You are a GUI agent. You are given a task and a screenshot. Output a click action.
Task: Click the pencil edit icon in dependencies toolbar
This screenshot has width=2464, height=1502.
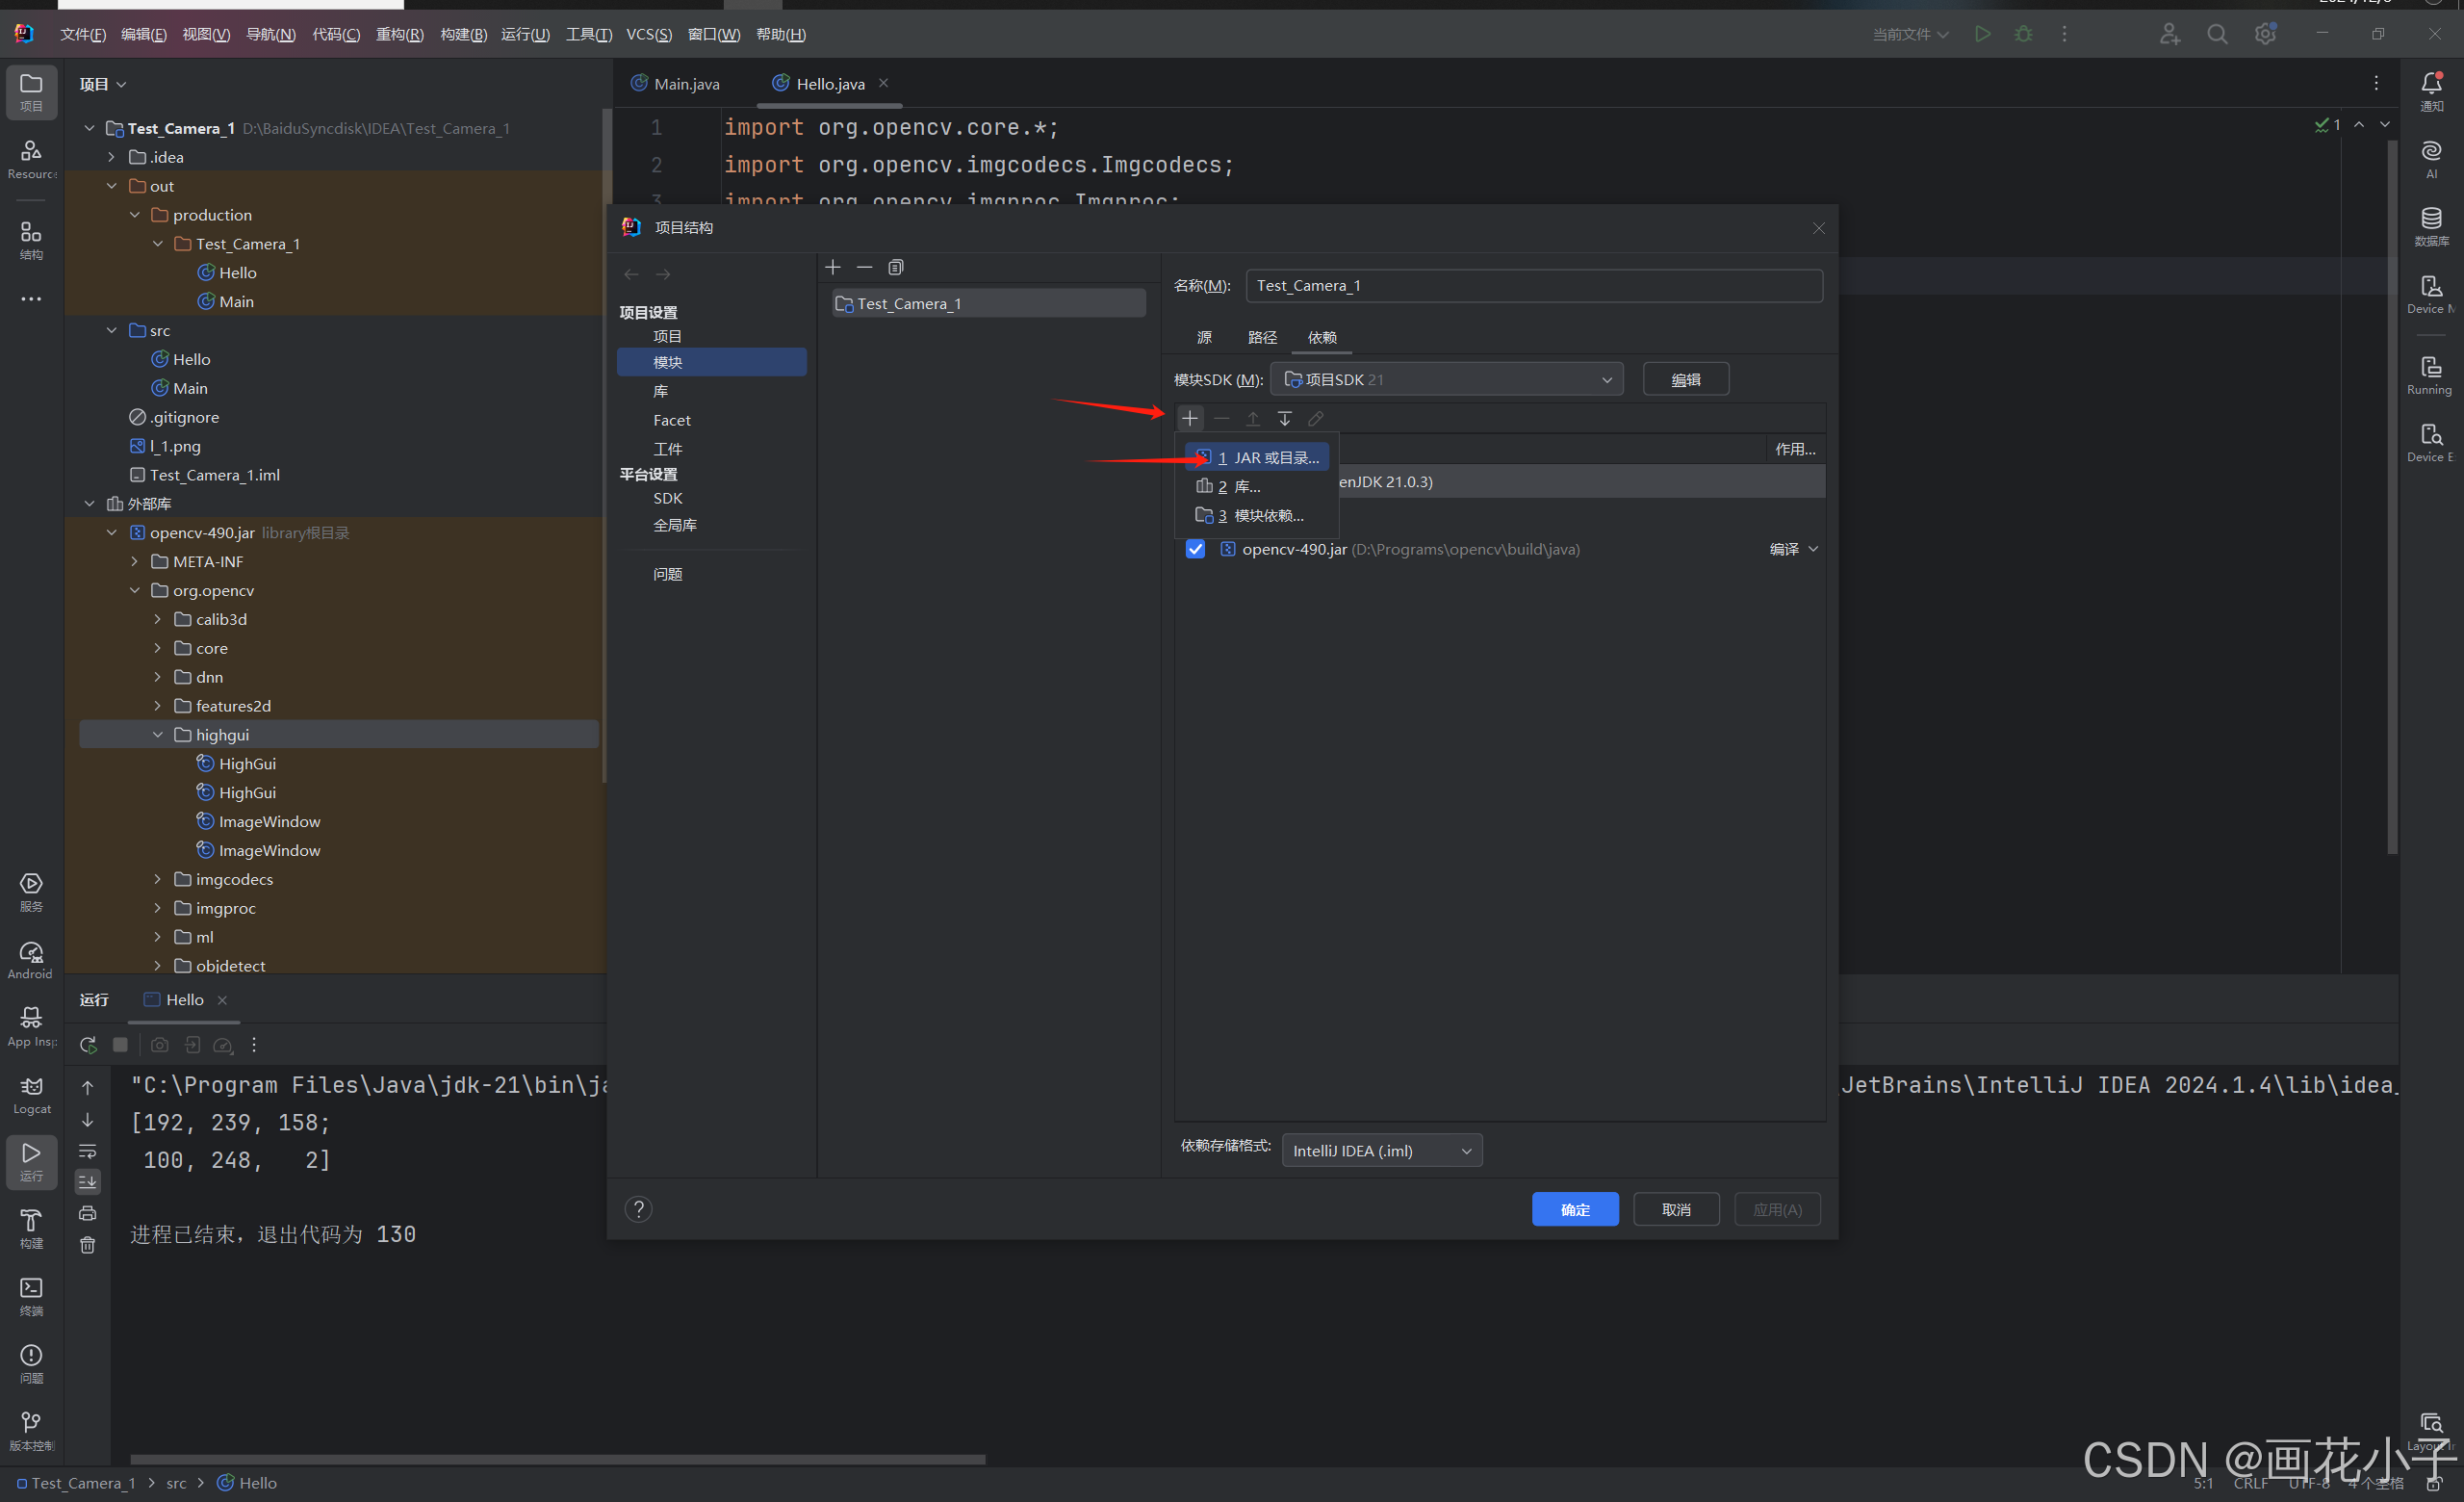click(1316, 418)
